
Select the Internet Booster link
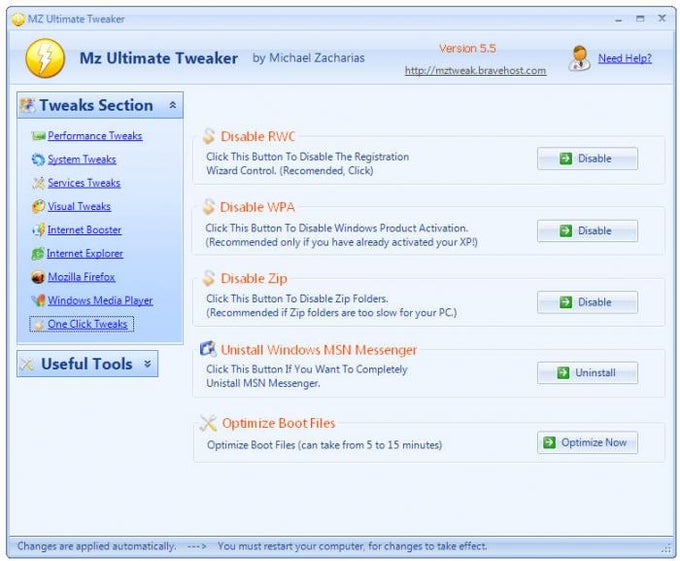85,230
